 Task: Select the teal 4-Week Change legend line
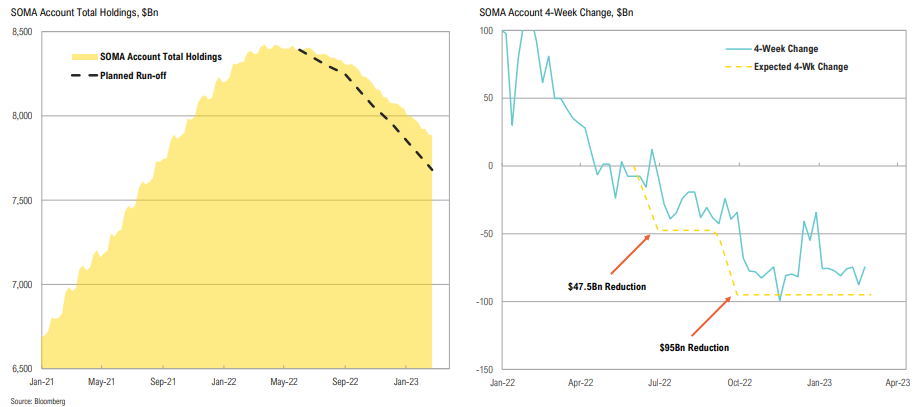[x=737, y=47]
